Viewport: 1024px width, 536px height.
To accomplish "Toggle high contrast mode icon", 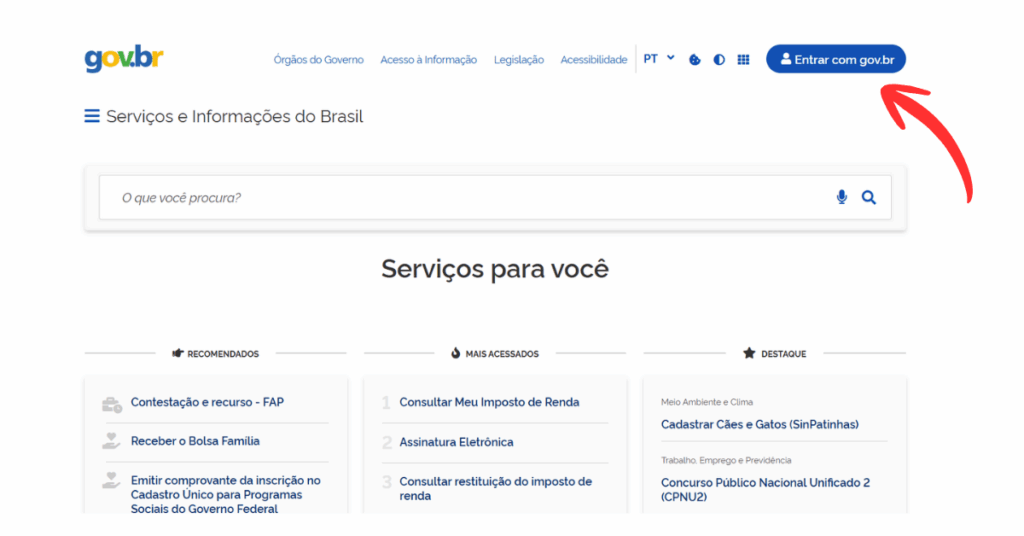I will point(719,60).
